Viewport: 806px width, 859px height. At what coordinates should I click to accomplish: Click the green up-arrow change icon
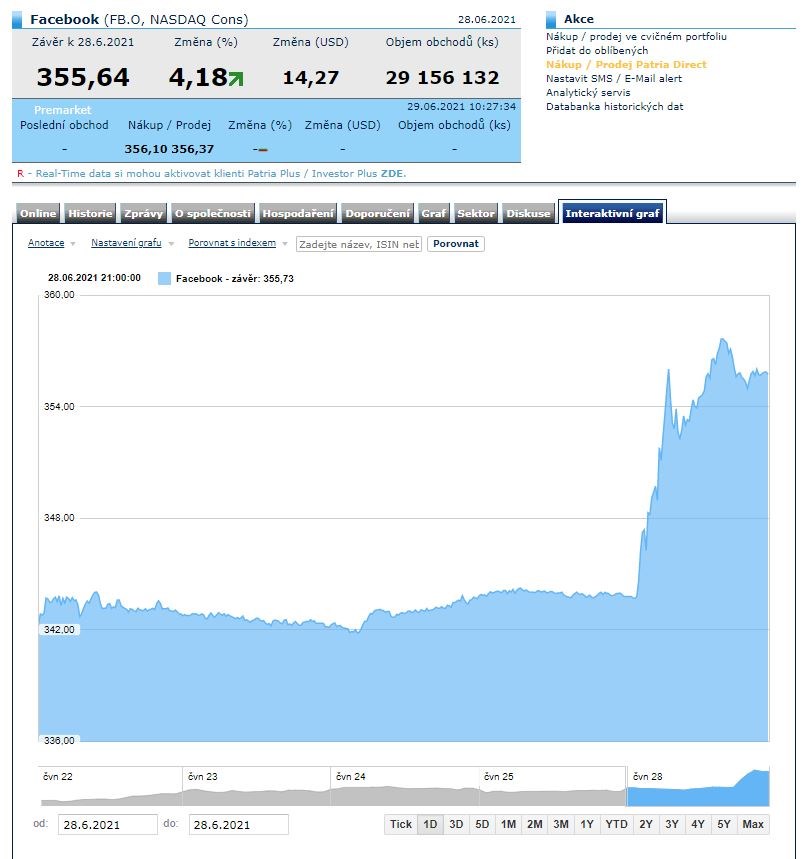coord(235,78)
